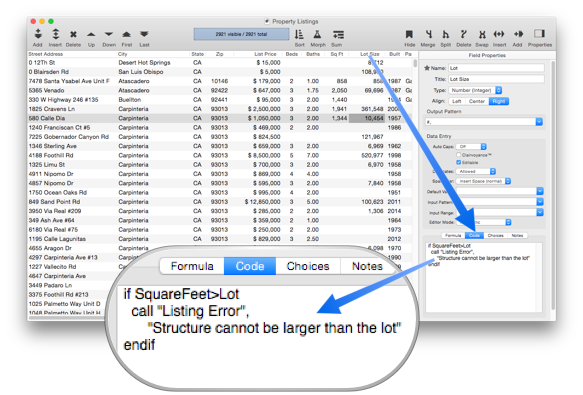
Task: Switch to the Choices tab
Action: click(x=496, y=235)
